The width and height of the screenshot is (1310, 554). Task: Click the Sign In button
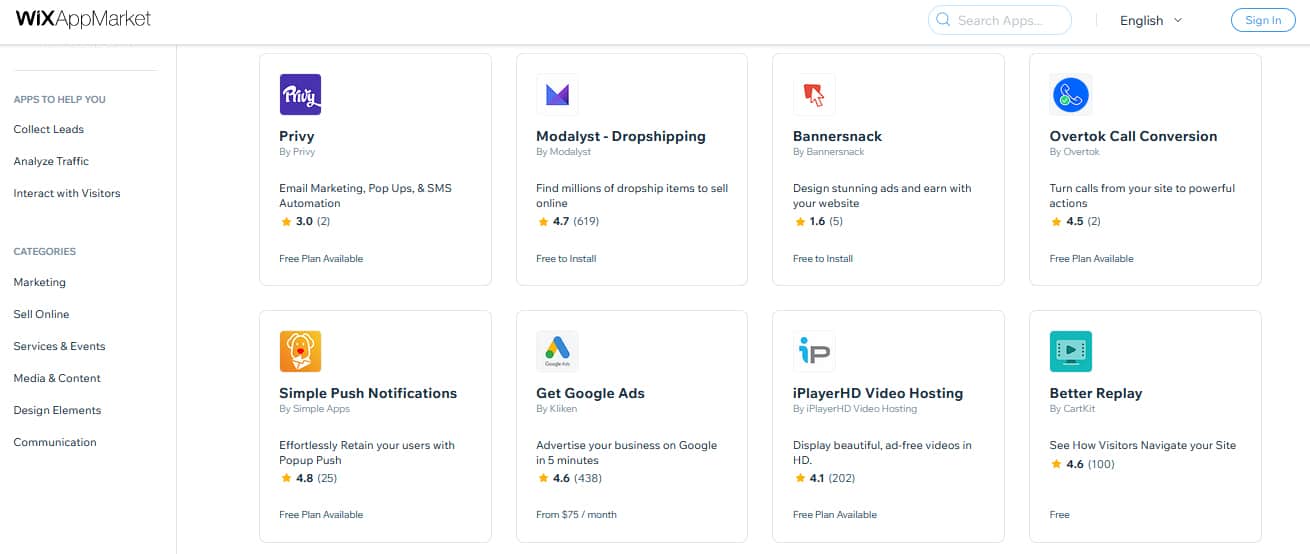coord(1263,20)
